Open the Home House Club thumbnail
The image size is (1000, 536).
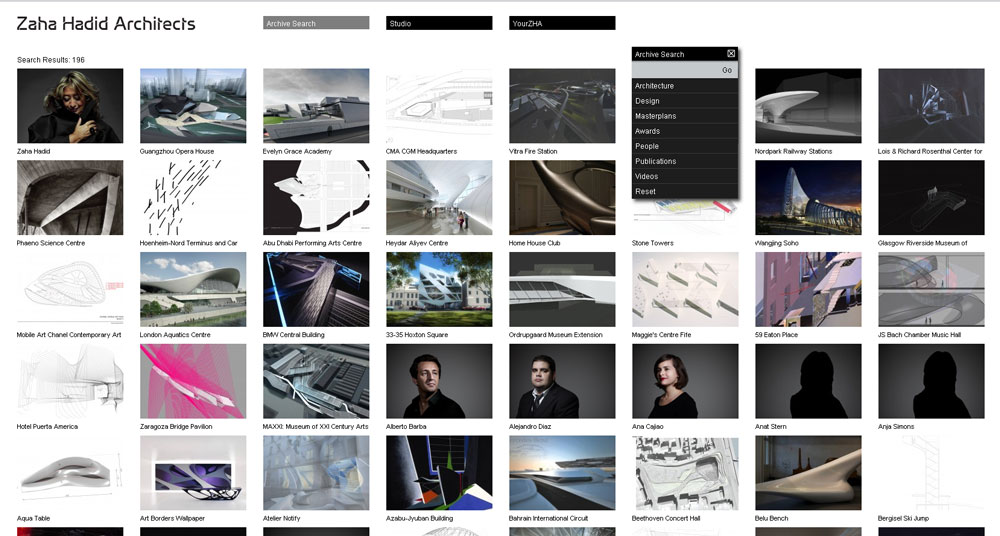[x=562, y=198]
